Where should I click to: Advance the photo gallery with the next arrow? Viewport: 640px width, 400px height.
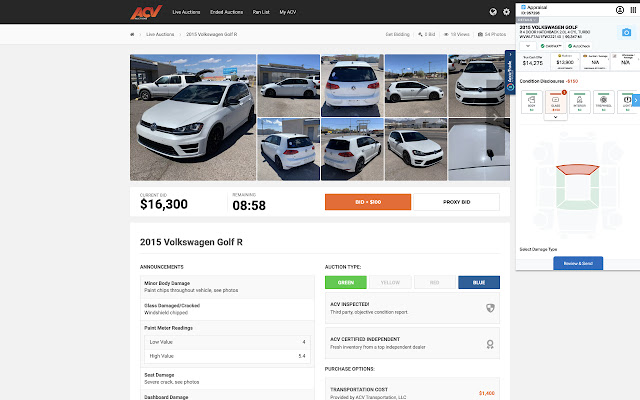pyautogui.click(x=495, y=118)
